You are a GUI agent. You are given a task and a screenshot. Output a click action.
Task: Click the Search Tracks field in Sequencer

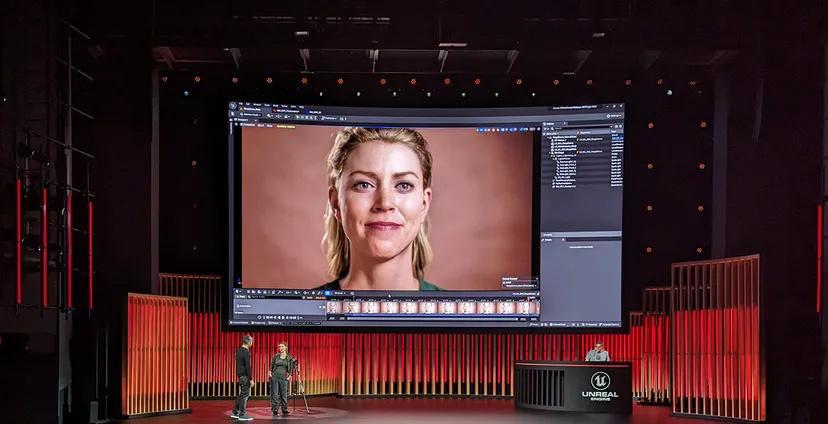coord(275,297)
